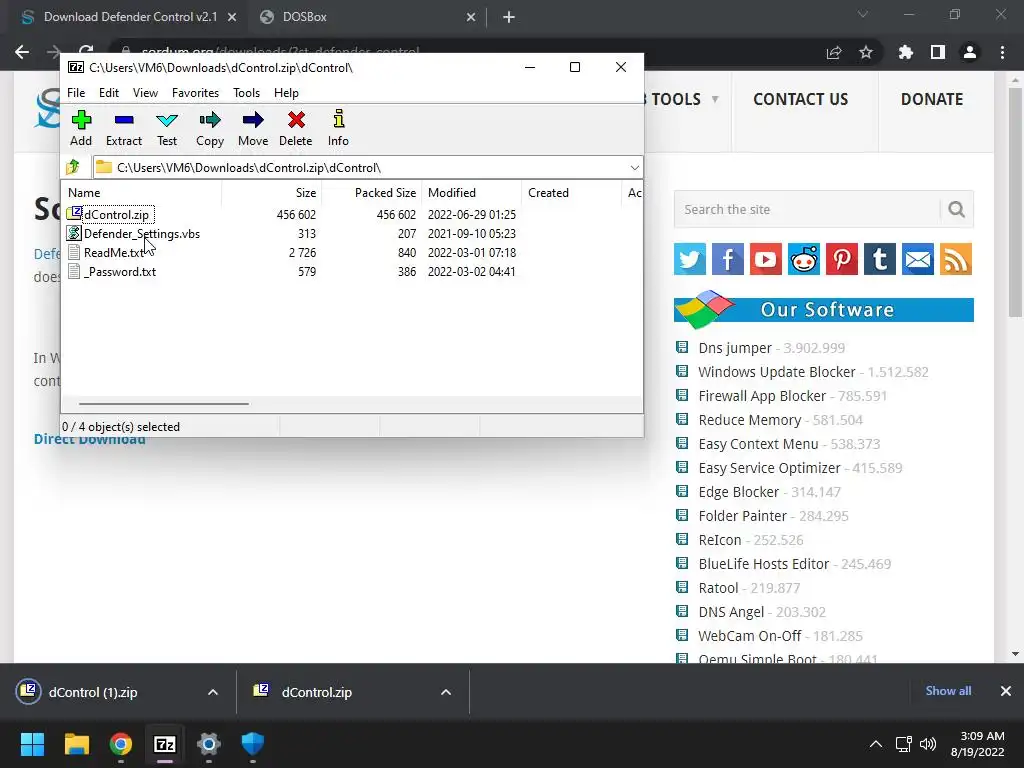Sort by the Modified column header
Viewport: 1024px width, 768px height.
click(x=472, y=193)
